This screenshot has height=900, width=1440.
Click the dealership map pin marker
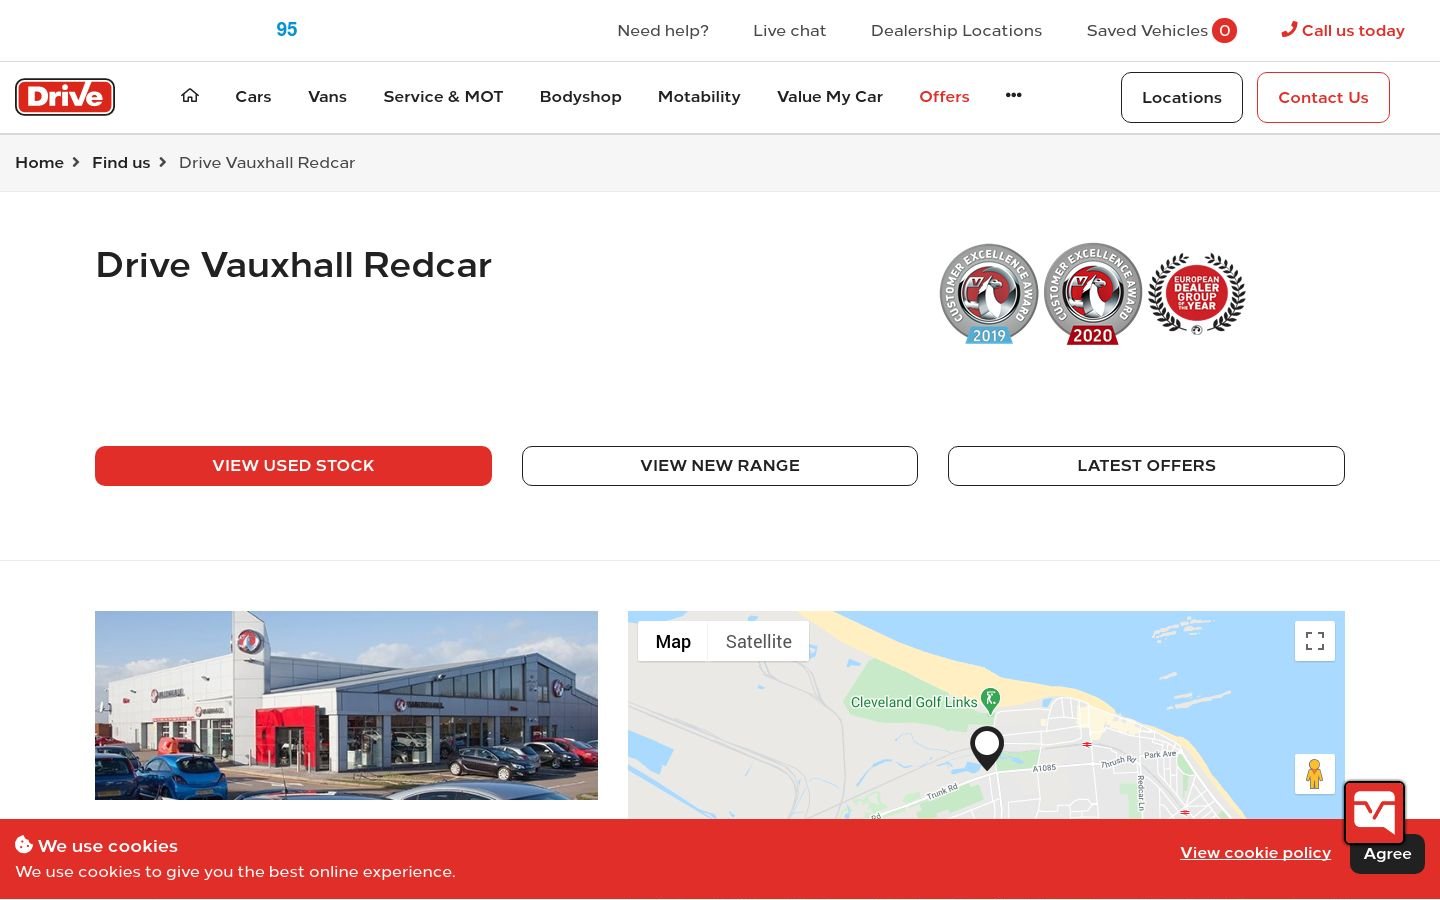pyautogui.click(x=987, y=748)
